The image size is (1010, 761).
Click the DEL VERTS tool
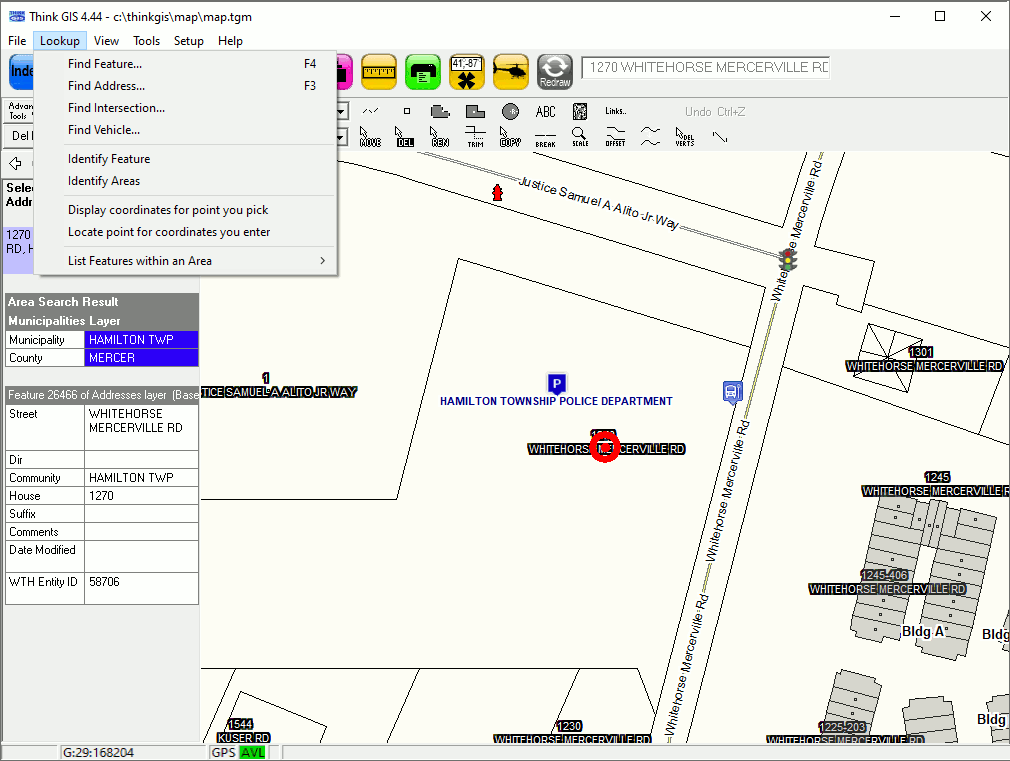point(685,137)
